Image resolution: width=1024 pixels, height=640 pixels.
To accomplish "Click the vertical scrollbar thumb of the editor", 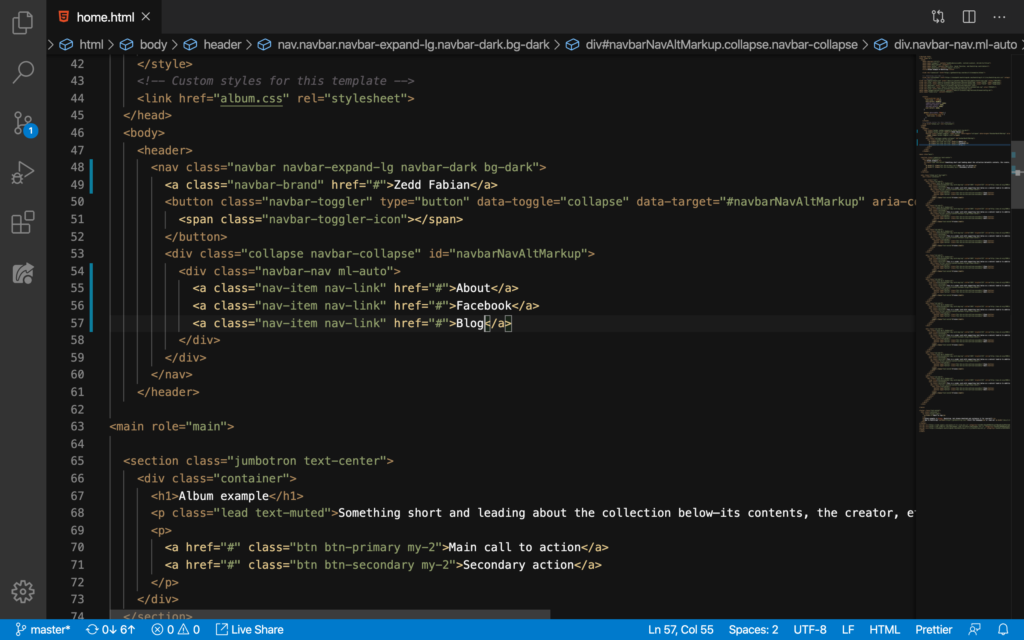I will pos(1017,174).
